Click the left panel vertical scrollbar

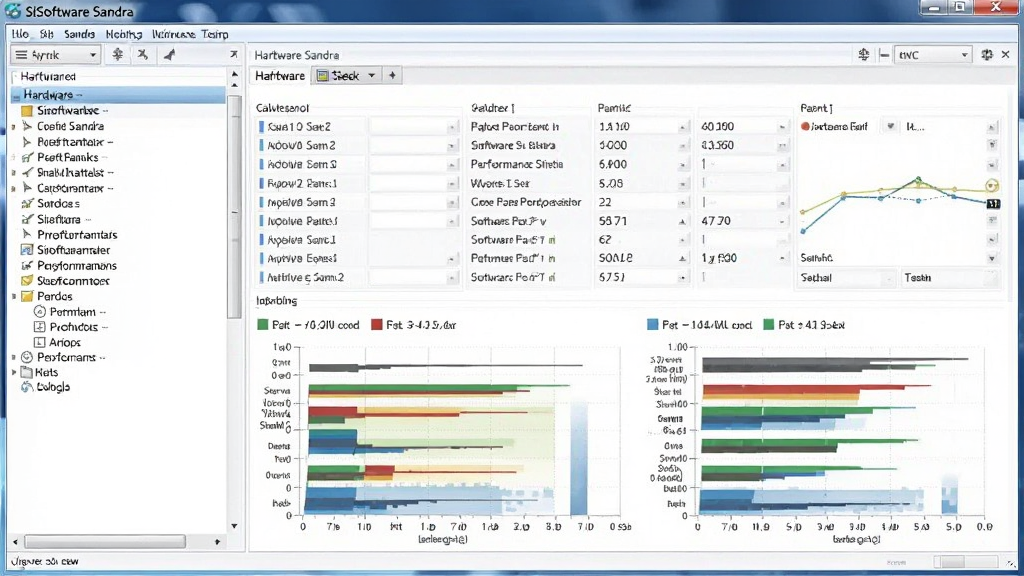click(234, 208)
